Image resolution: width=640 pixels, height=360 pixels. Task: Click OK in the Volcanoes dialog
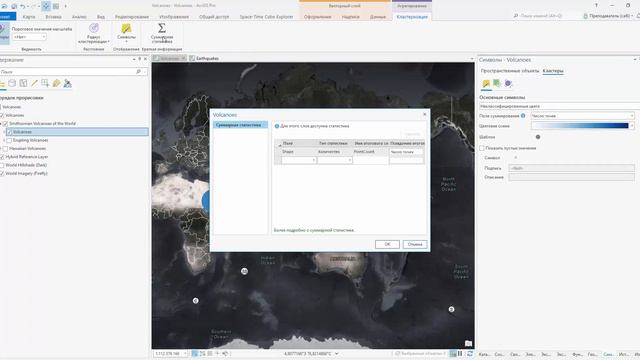[x=387, y=244]
